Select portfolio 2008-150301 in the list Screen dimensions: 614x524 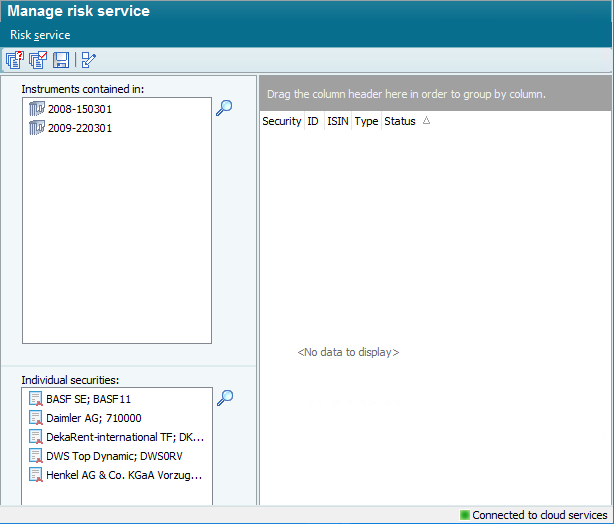[79, 109]
